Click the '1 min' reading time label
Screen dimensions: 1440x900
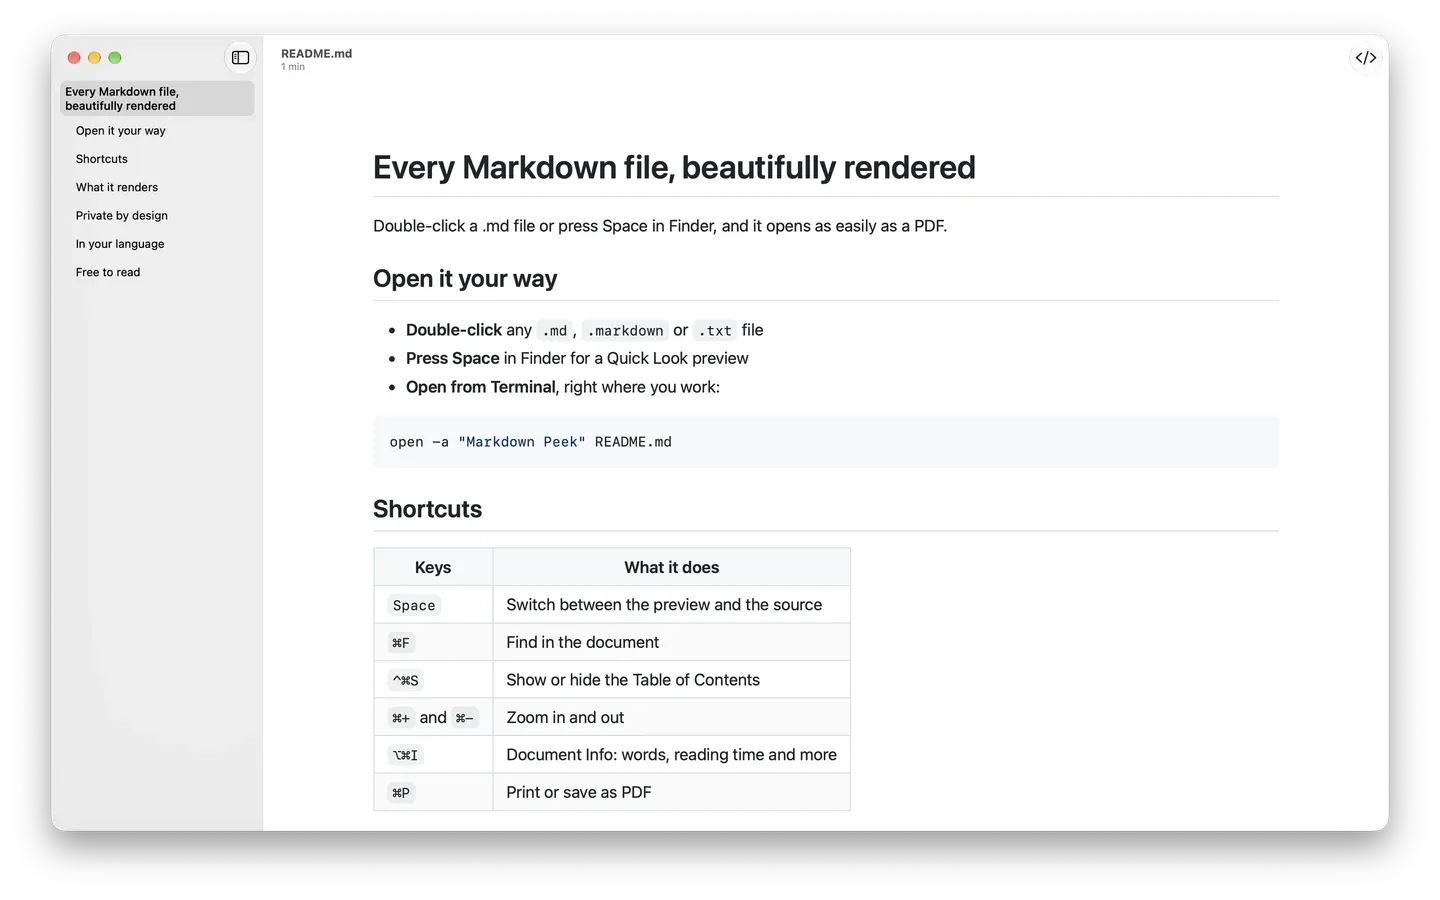pyautogui.click(x=293, y=67)
